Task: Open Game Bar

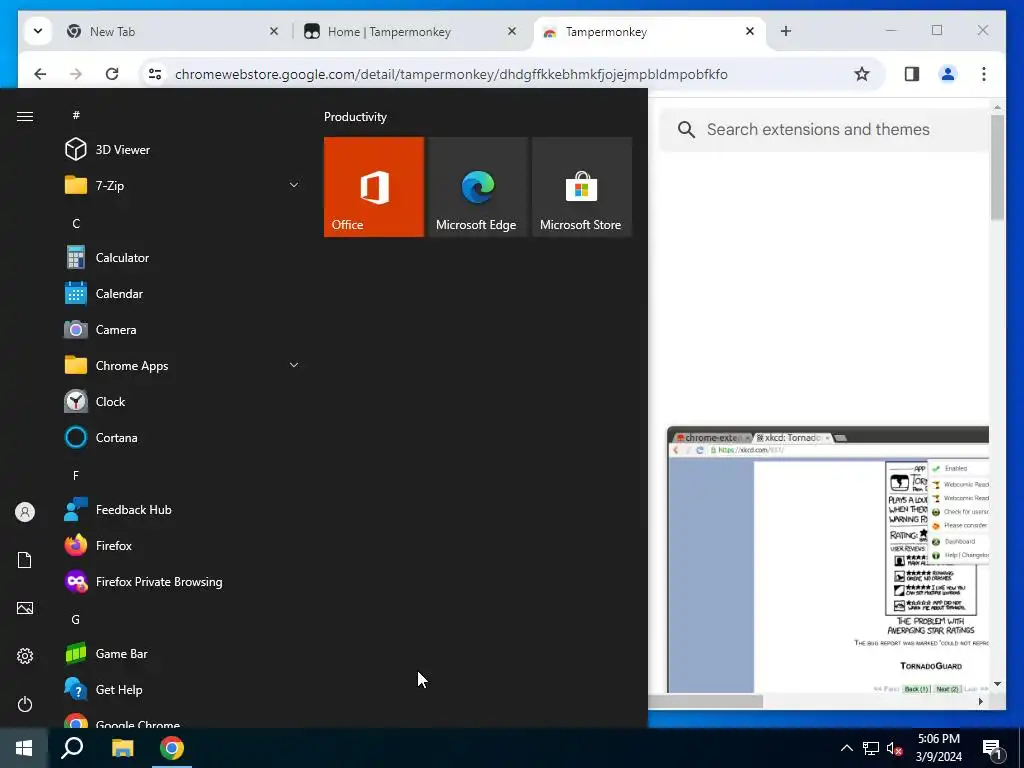Action: click(x=183, y=653)
